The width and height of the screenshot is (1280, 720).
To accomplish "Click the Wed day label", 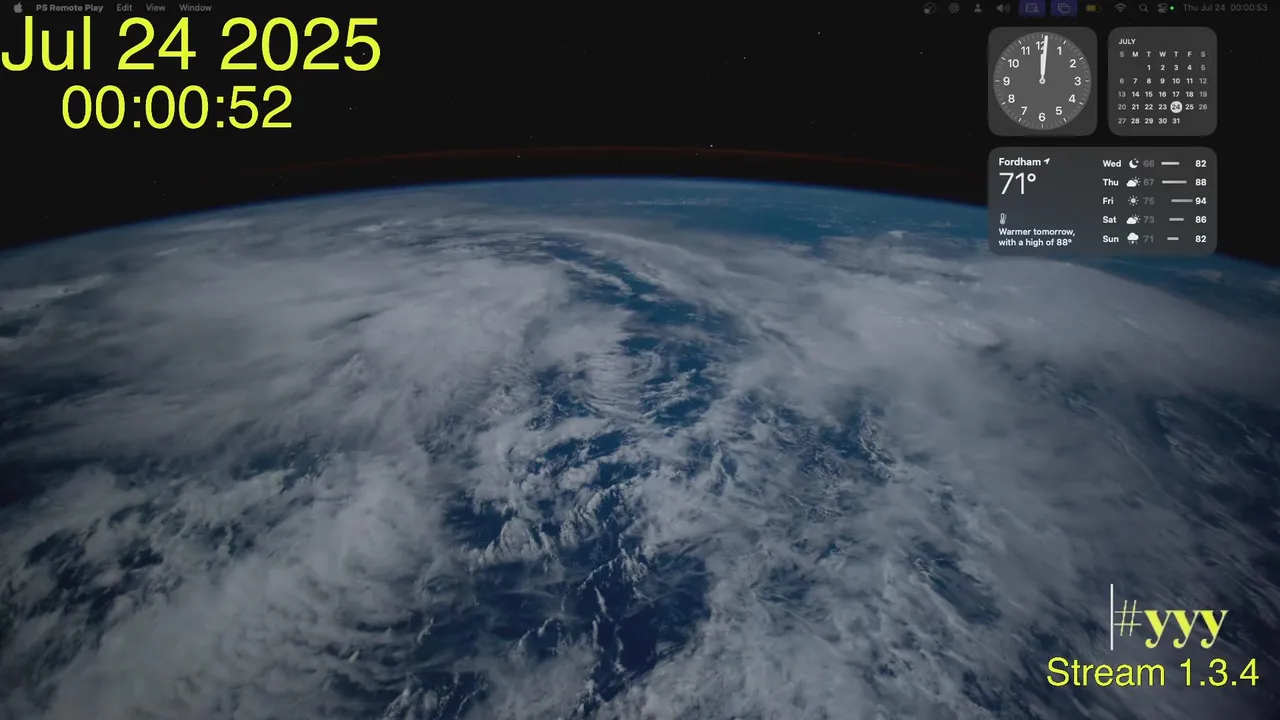I will tap(1112, 163).
